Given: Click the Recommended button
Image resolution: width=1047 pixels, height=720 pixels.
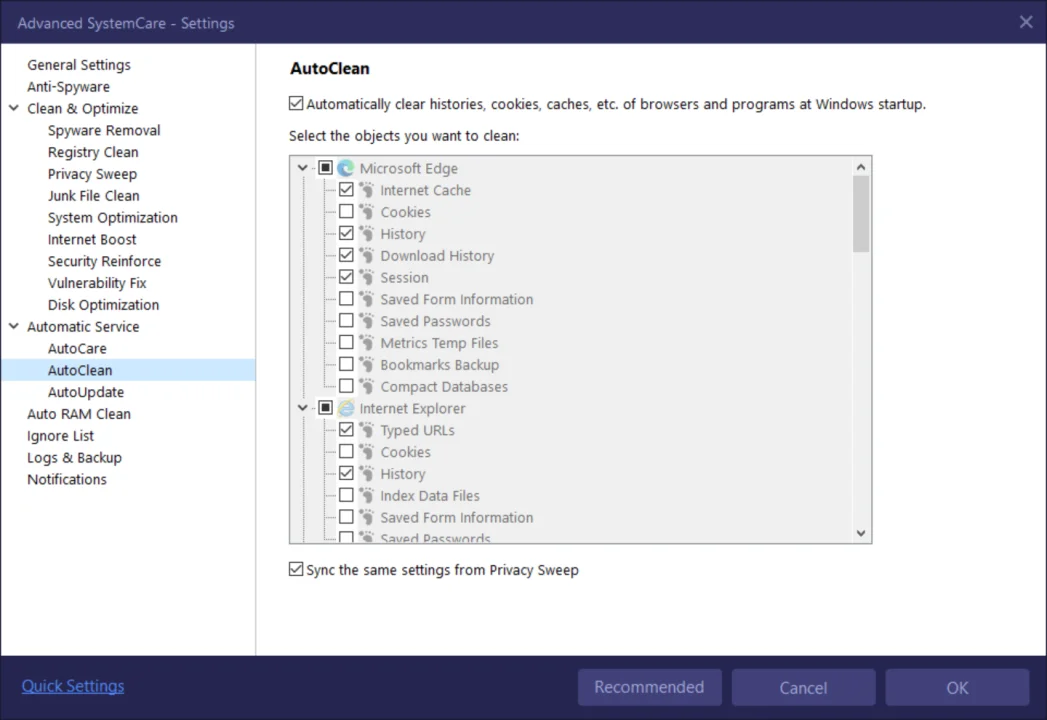Looking at the screenshot, I should click(649, 687).
